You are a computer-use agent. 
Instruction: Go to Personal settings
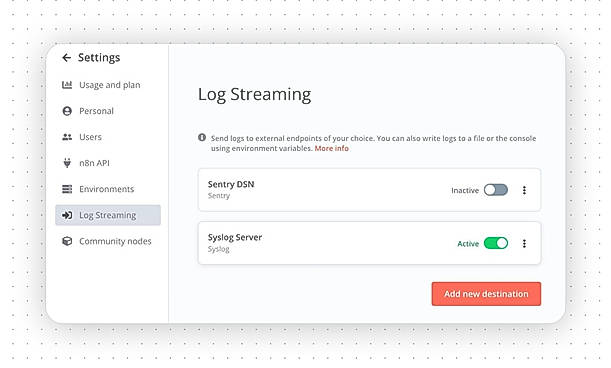108,111
